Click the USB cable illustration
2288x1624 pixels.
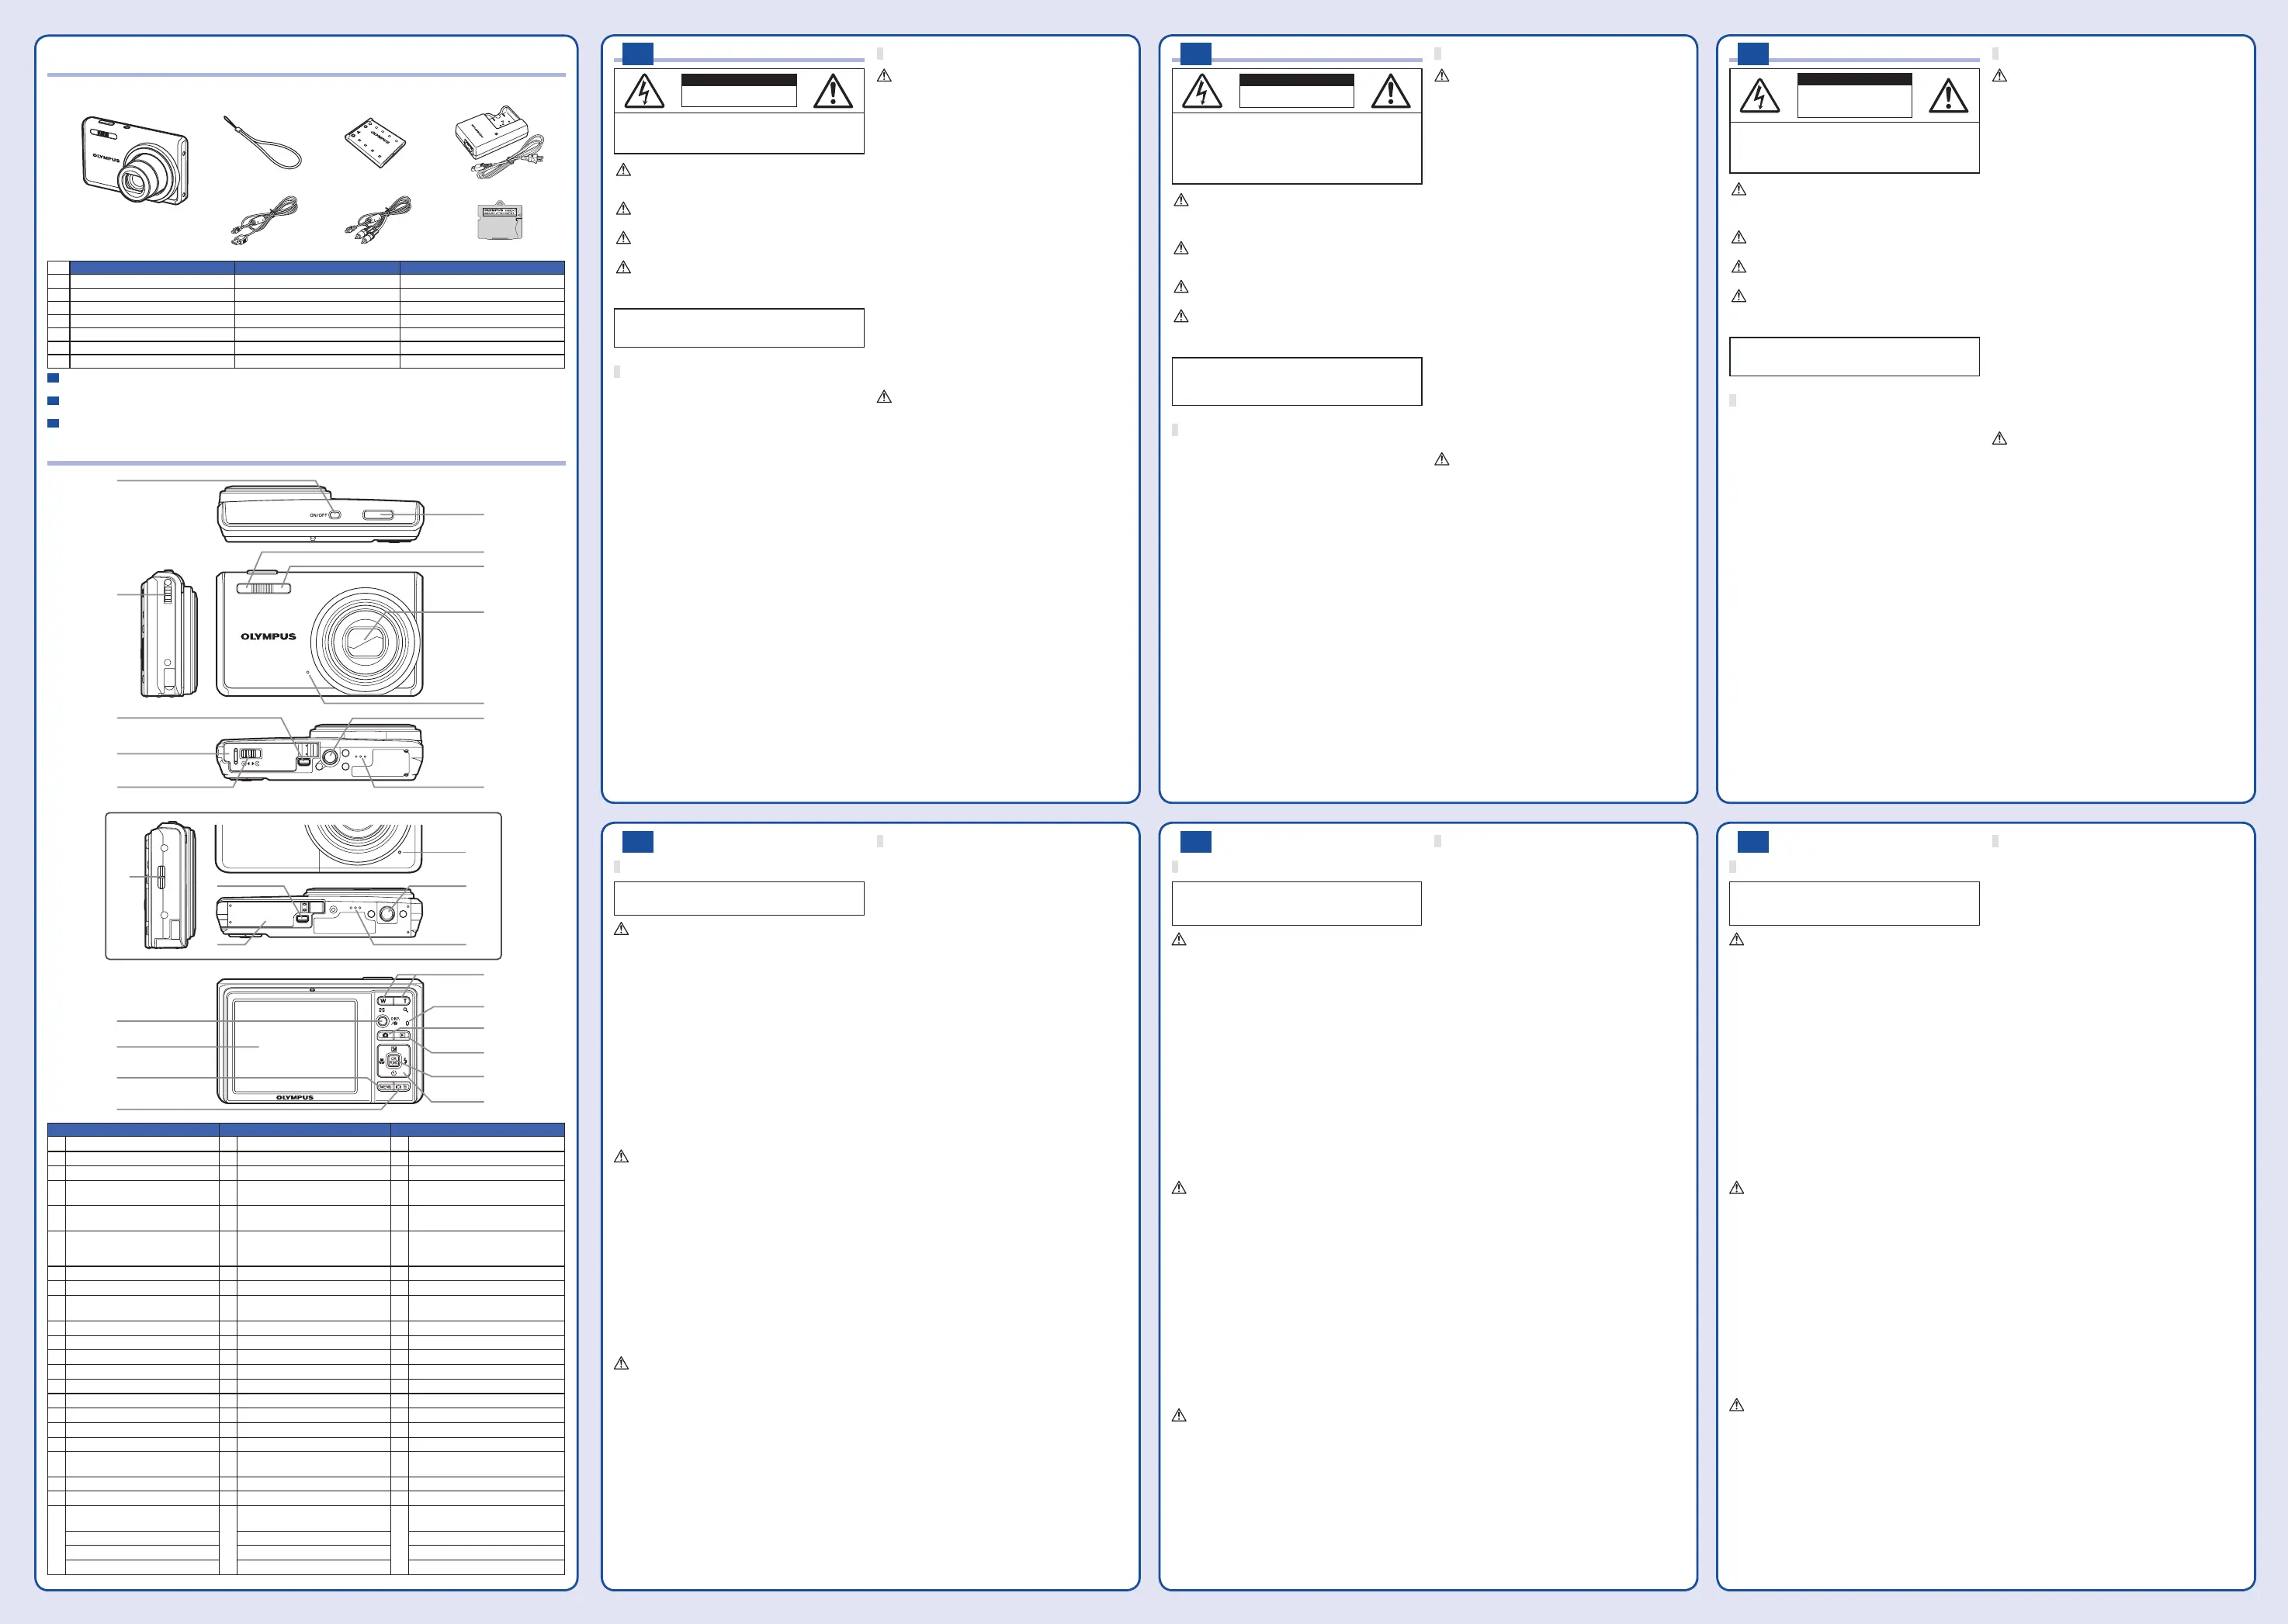tap(264, 221)
